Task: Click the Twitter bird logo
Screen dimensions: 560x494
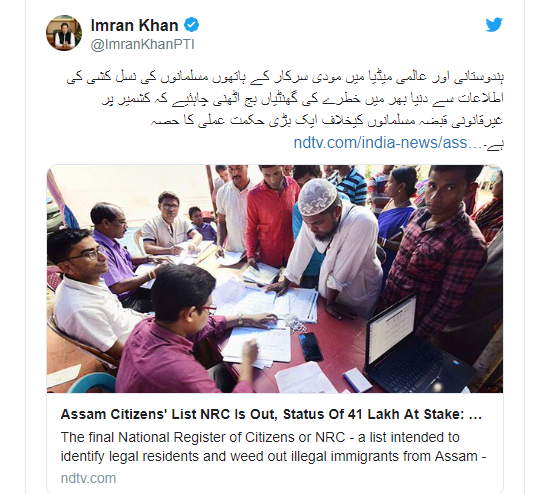Action: (494, 25)
